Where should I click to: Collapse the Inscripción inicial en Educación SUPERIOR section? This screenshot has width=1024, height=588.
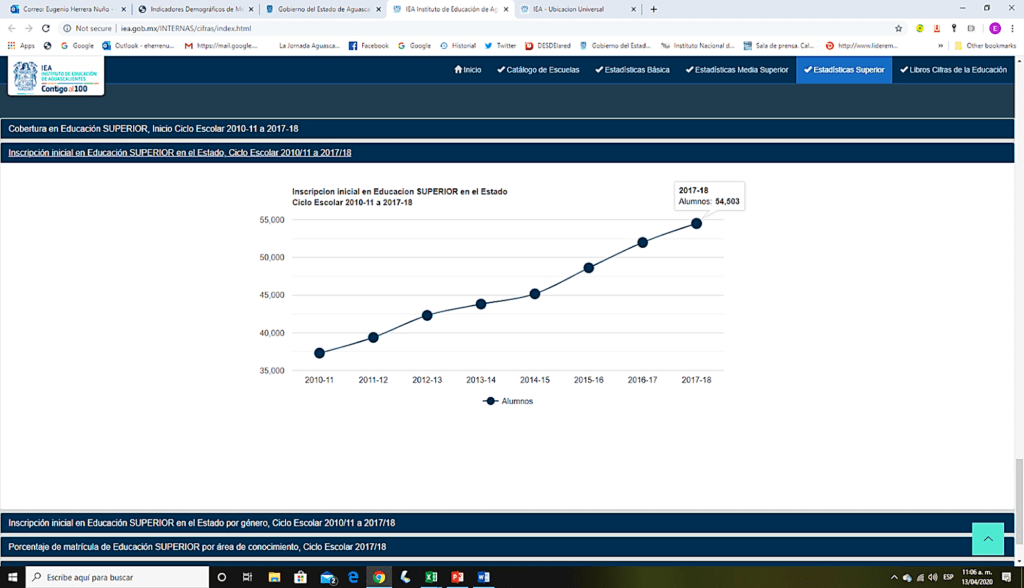[x=180, y=153]
